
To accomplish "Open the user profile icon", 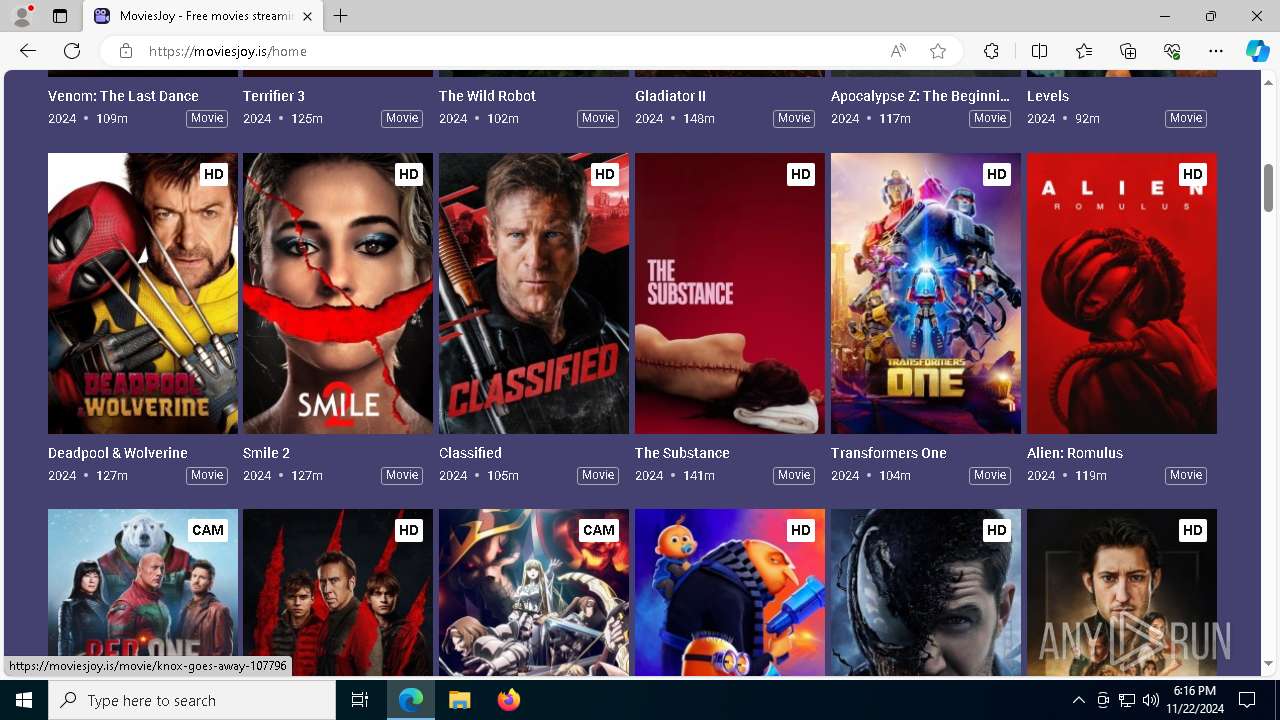I will [x=21, y=16].
